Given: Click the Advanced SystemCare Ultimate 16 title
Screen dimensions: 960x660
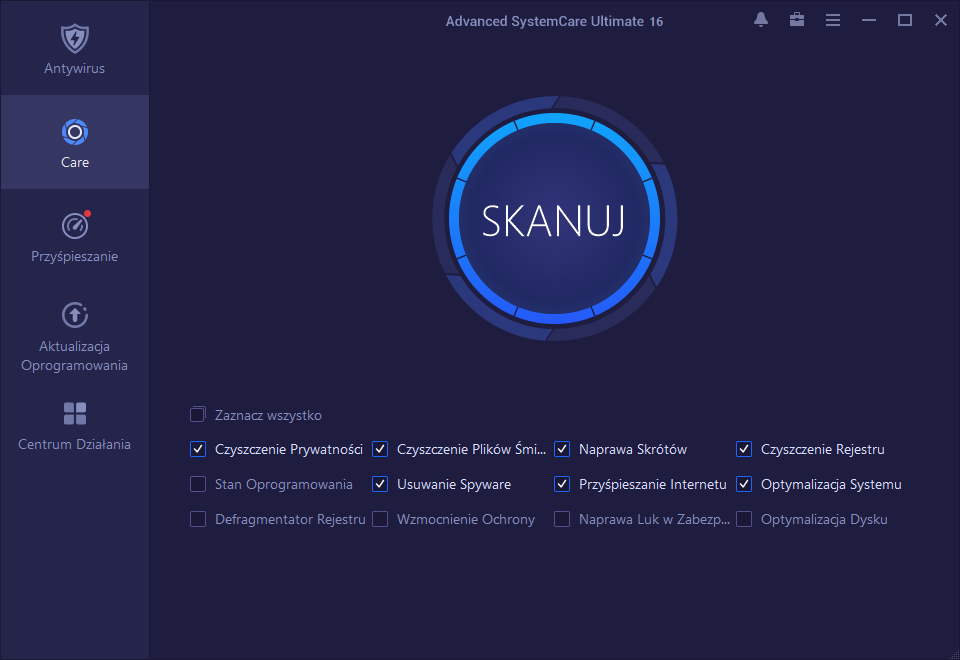Looking at the screenshot, I should 554,21.
